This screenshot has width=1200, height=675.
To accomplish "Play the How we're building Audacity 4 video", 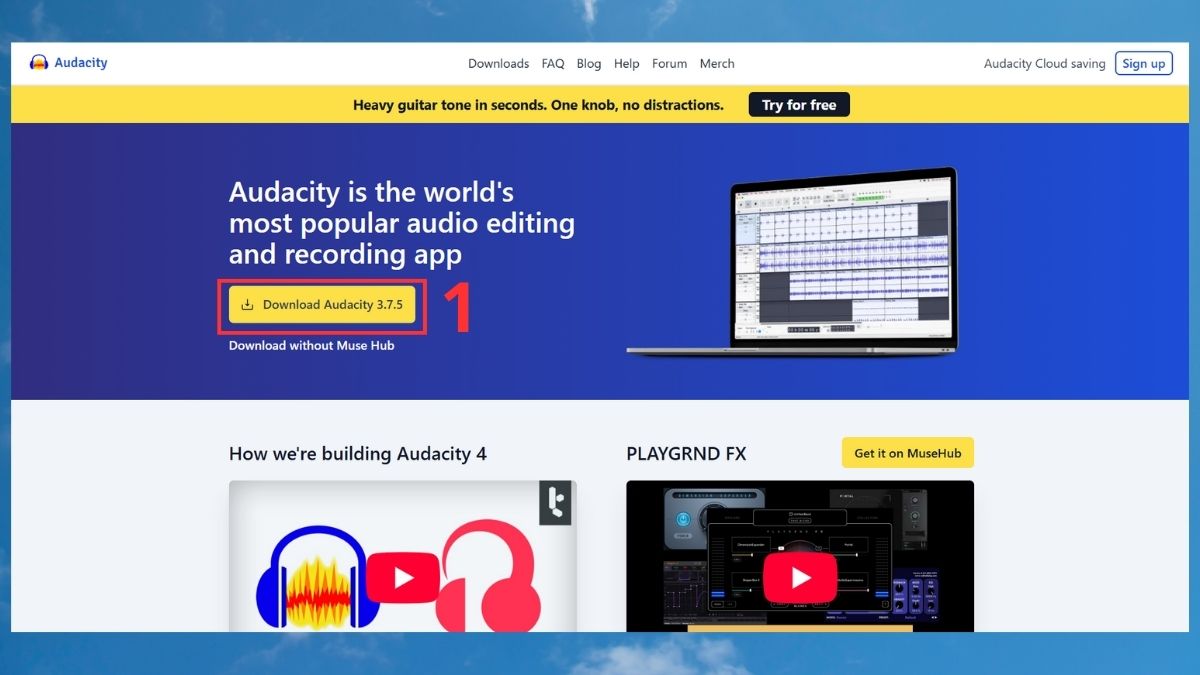I will pos(404,578).
